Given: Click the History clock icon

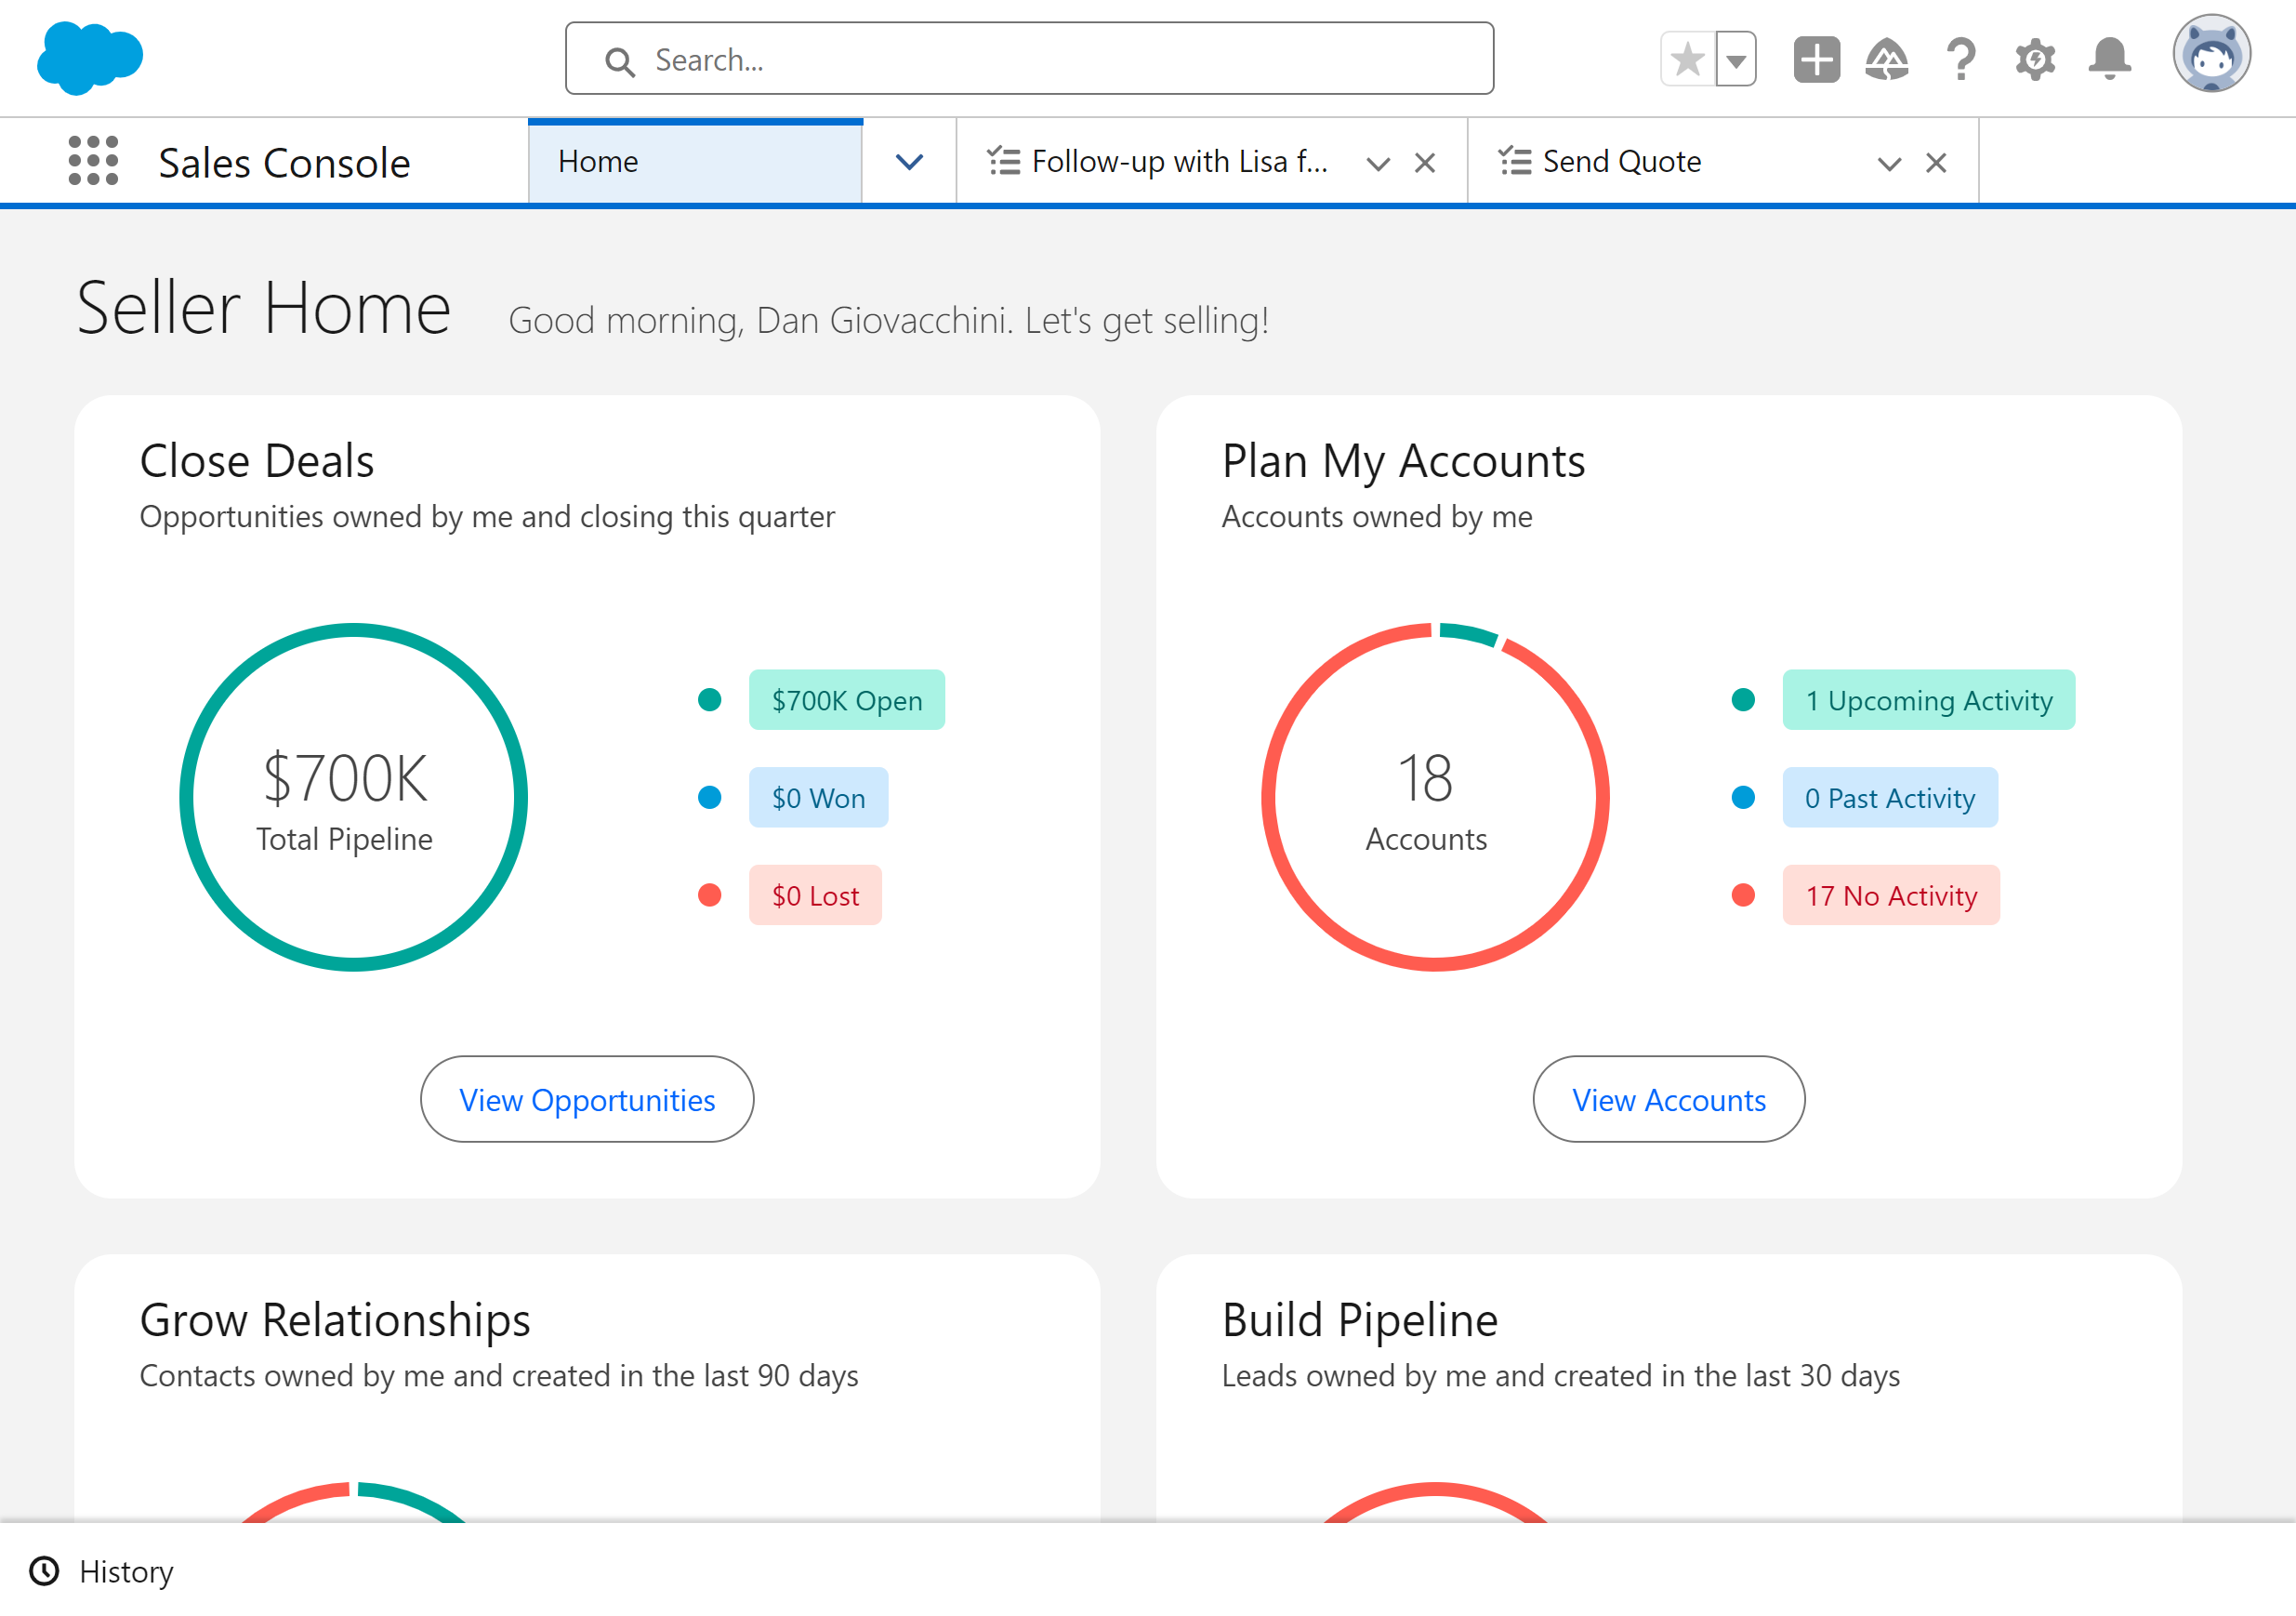Looking at the screenshot, I should [44, 1571].
